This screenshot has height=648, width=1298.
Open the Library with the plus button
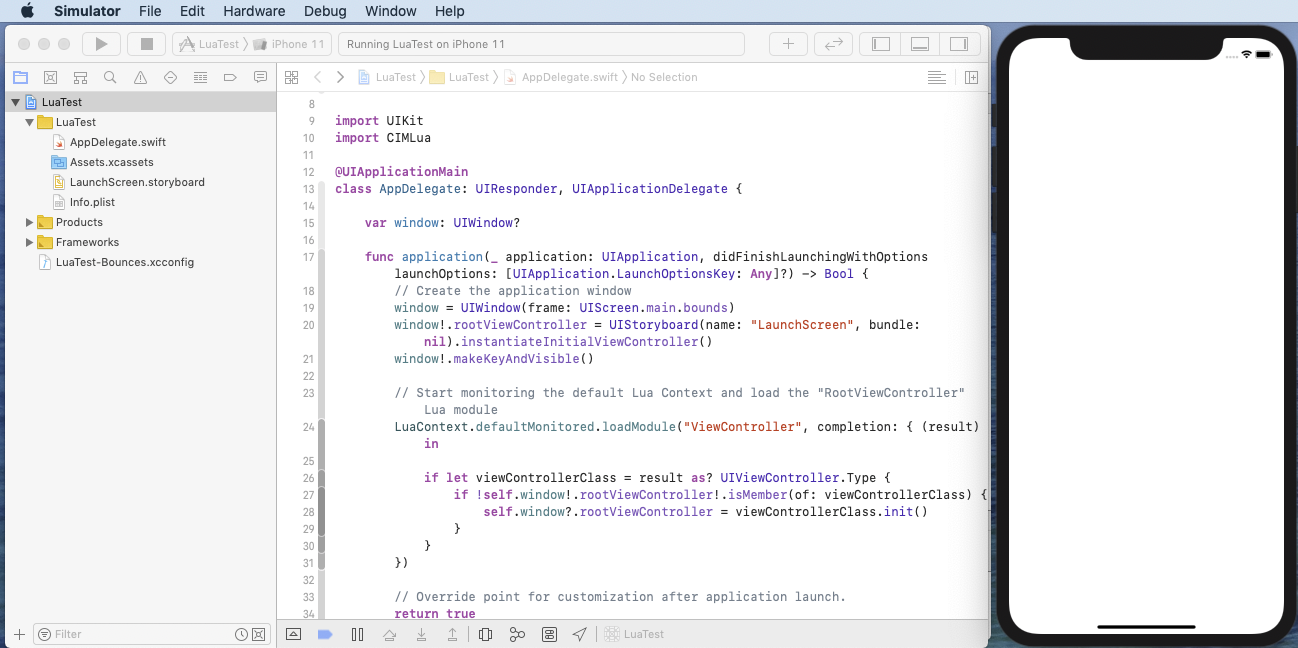(x=788, y=44)
